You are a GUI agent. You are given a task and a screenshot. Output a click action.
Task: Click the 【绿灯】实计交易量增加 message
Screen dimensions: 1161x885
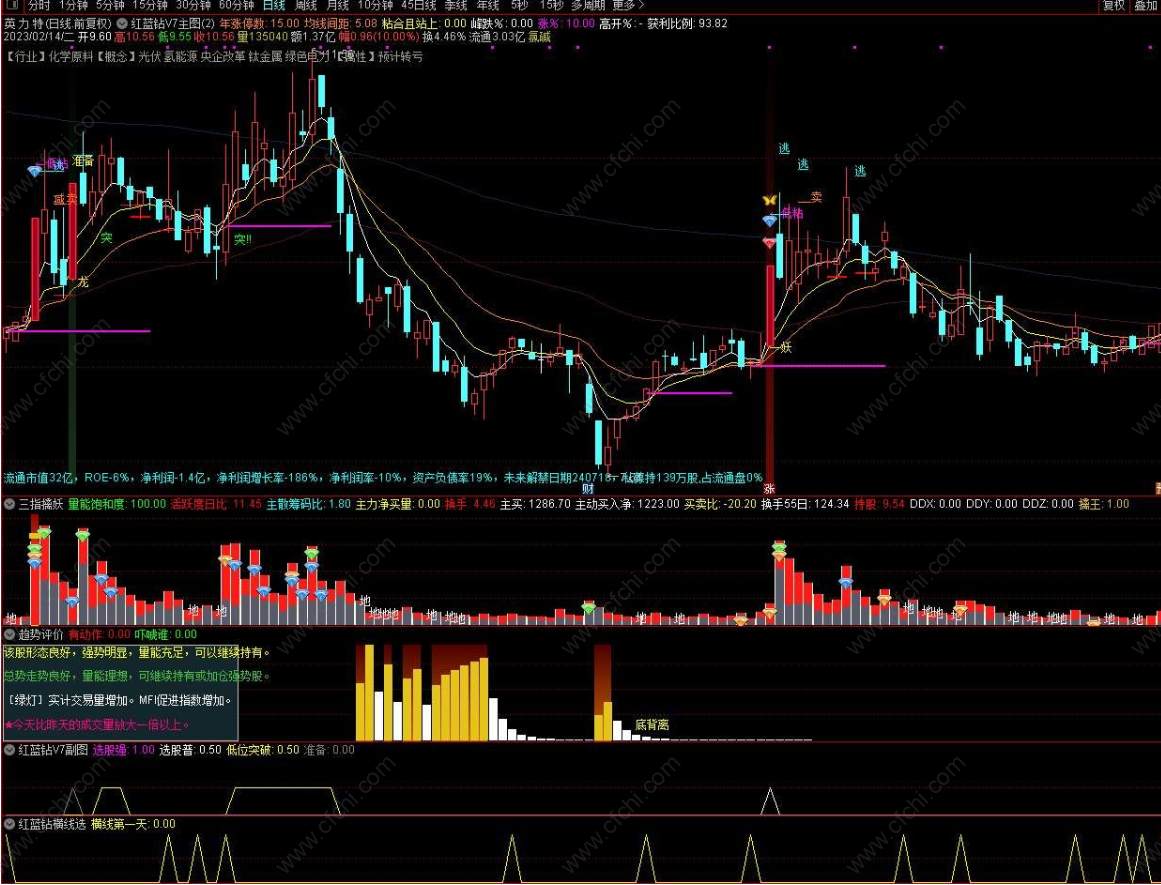tap(121, 700)
